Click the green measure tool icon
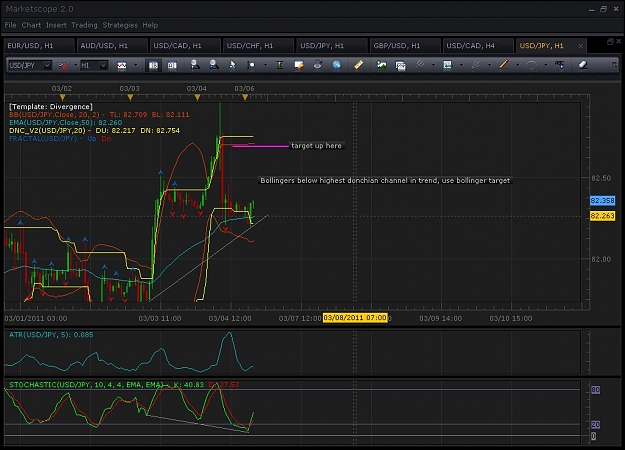625x450 pixels. 280,65
